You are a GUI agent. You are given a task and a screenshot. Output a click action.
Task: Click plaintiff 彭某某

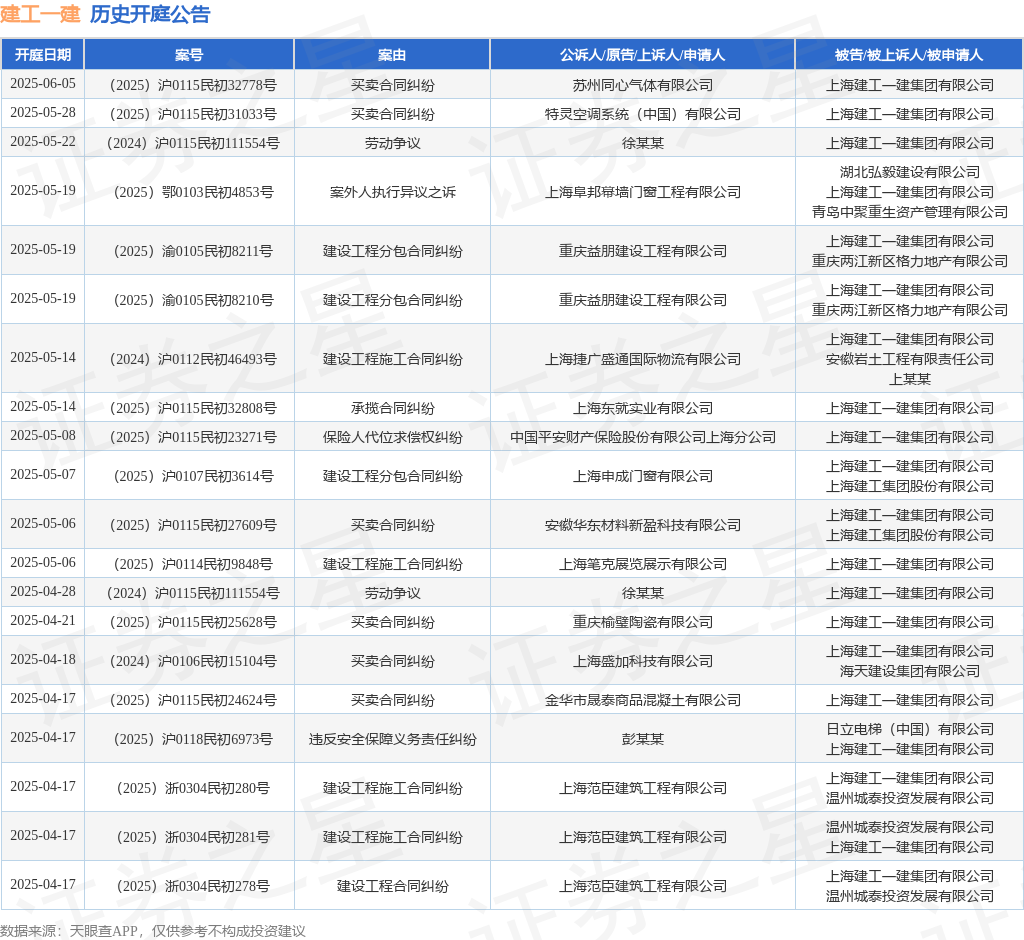643,739
